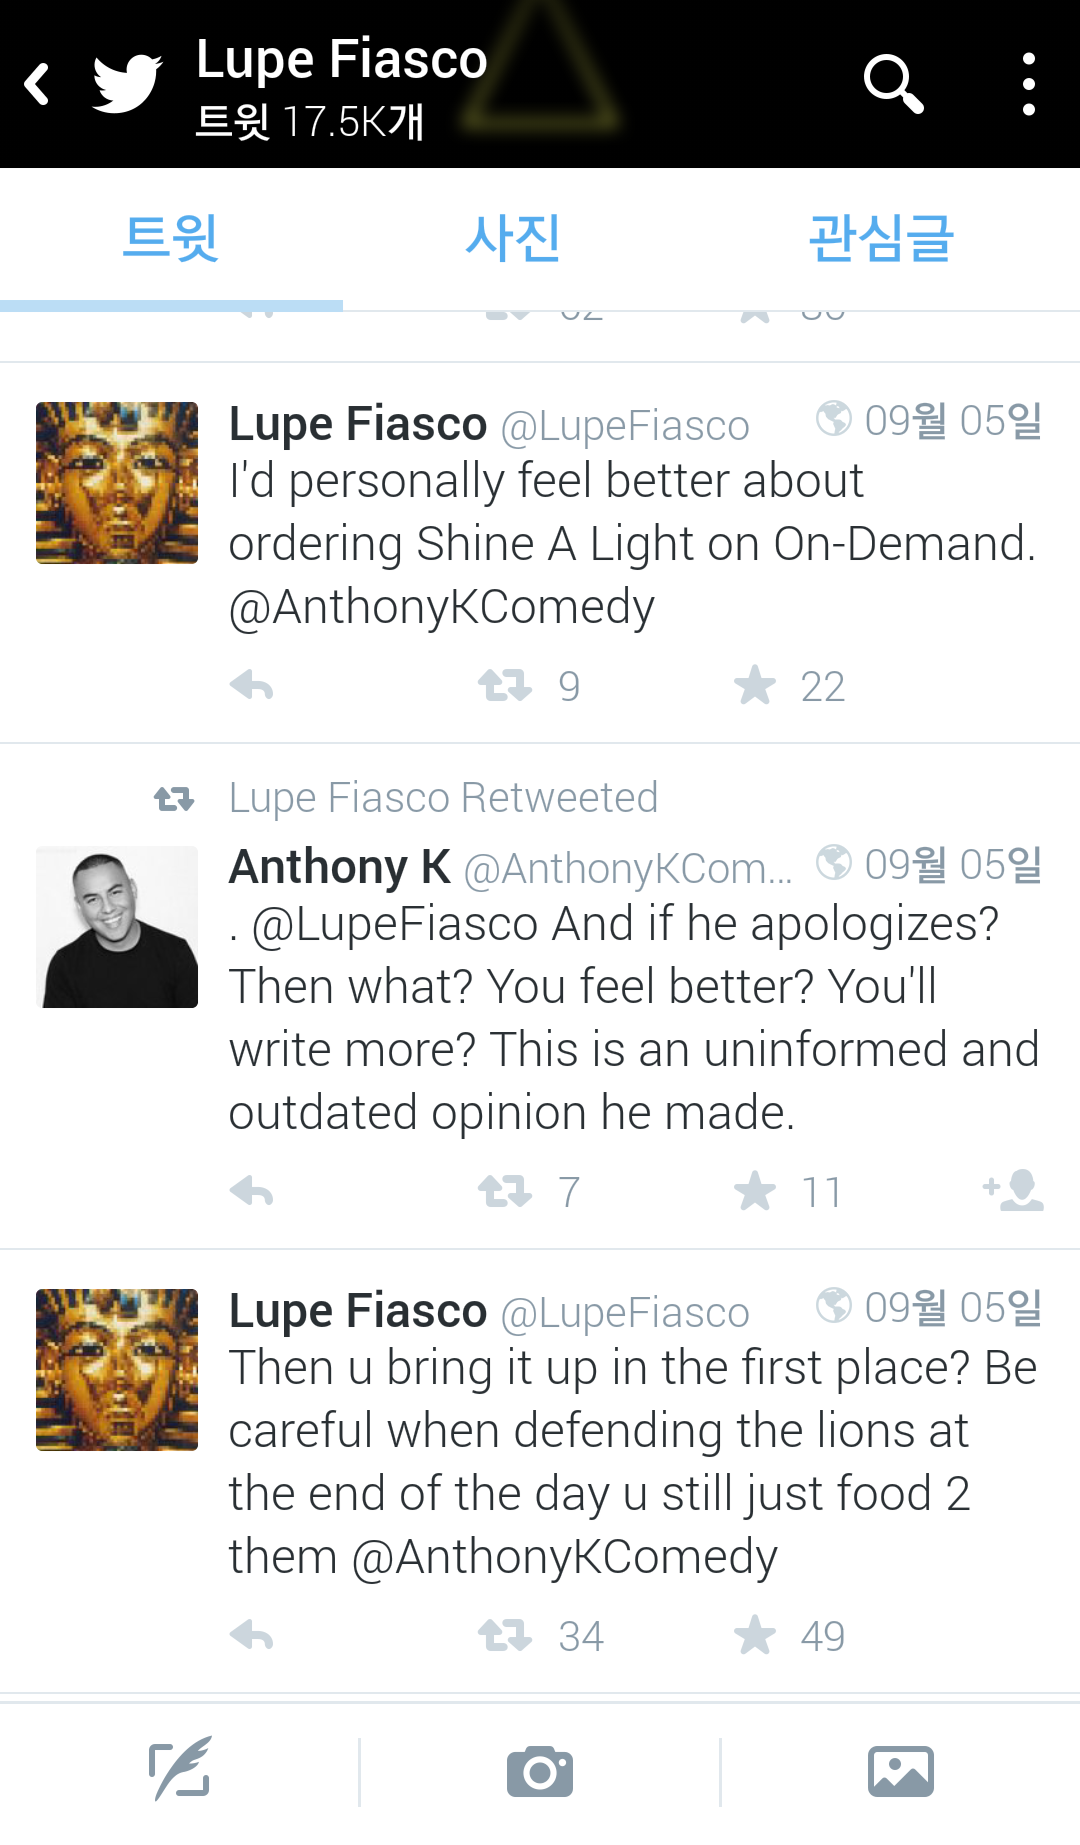Retweet the Shine A Light tweet
This screenshot has width=1080, height=1845.
(x=505, y=686)
